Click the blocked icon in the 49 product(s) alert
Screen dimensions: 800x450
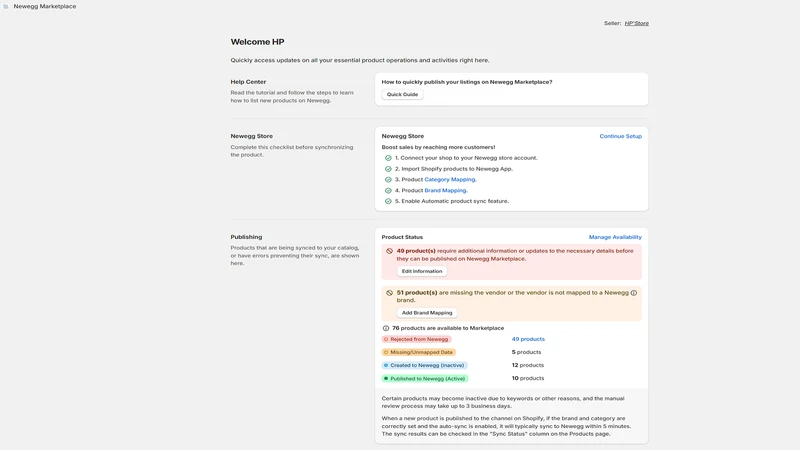pyautogui.click(x=389, y=251)
